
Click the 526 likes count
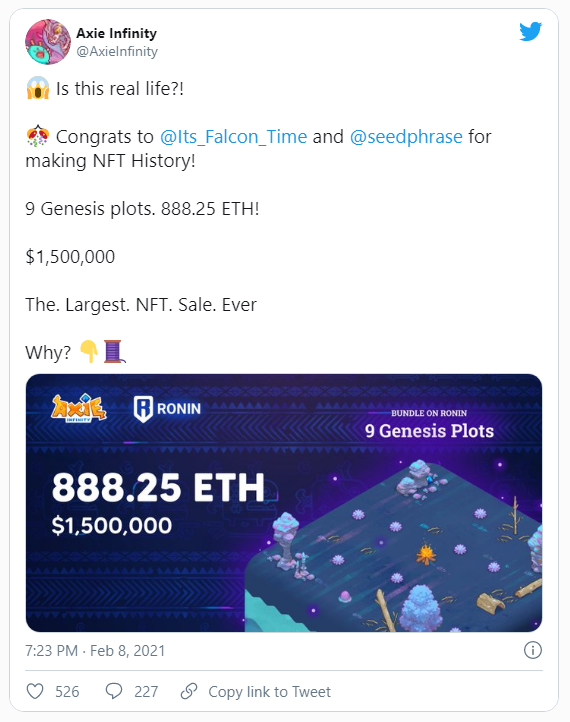point(67,692)
